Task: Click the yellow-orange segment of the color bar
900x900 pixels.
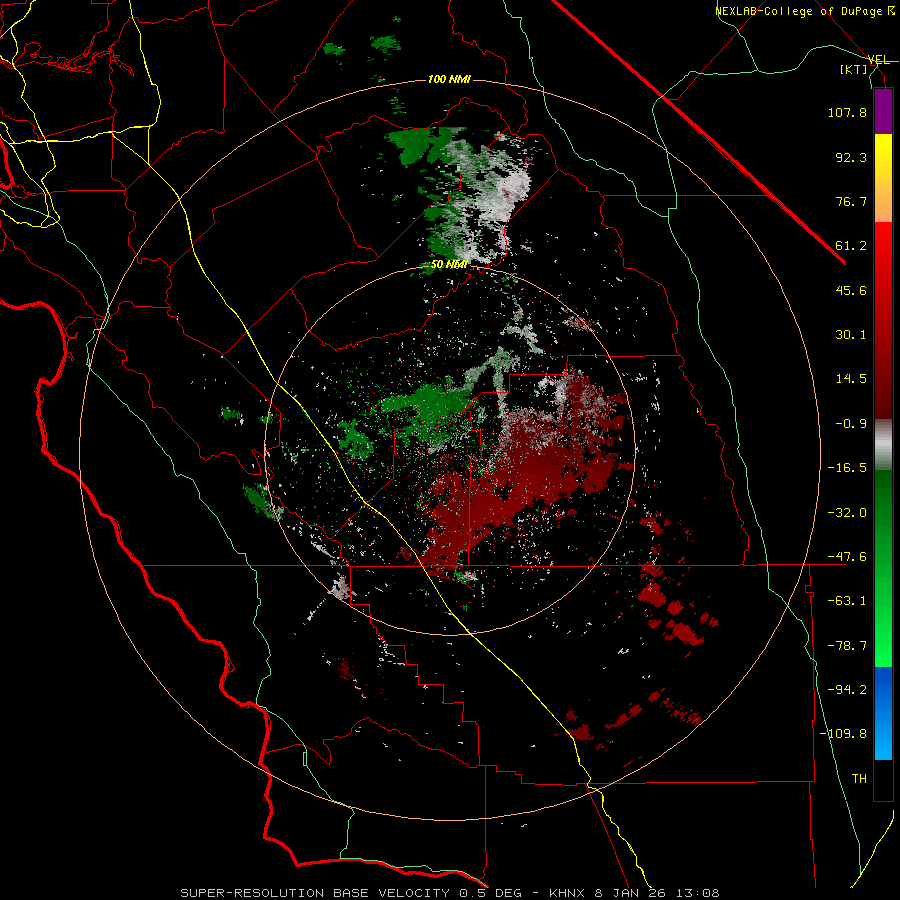Action: (883, 178)
